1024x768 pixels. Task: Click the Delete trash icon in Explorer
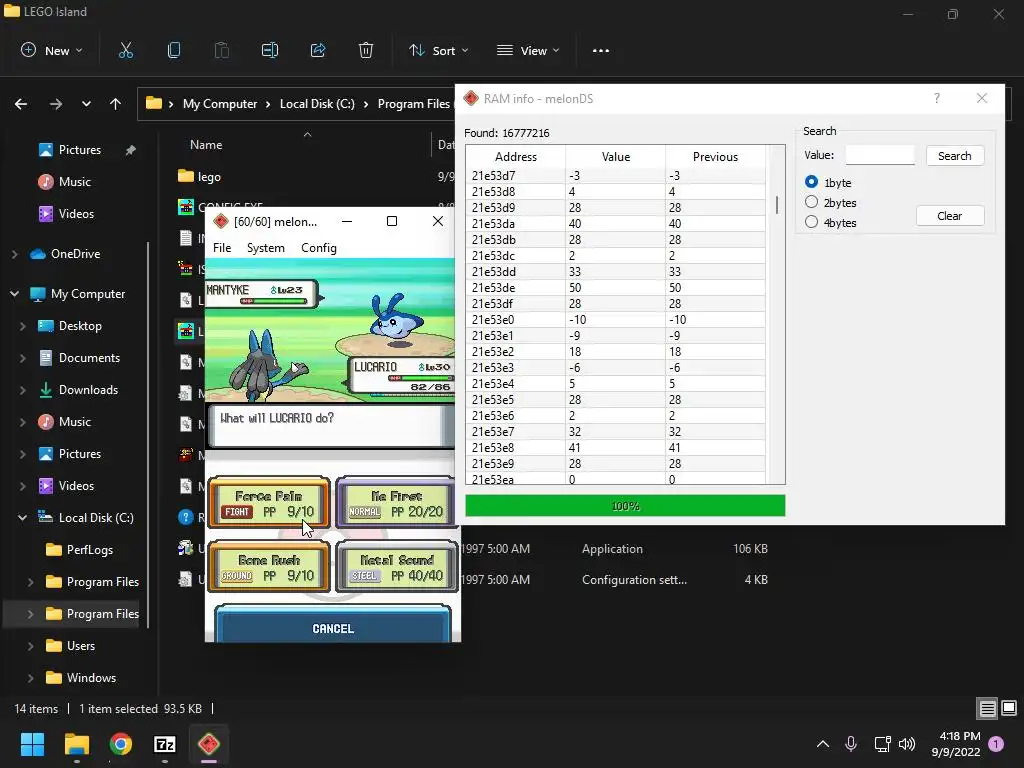(366, 50)
